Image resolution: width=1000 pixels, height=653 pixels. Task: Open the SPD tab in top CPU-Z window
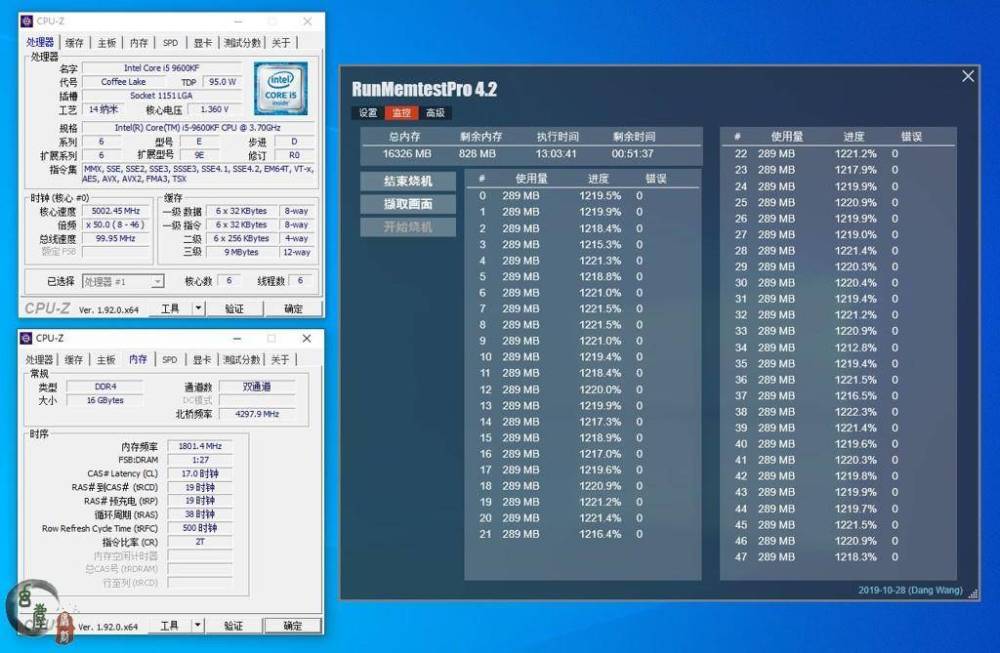pos(170,43)
